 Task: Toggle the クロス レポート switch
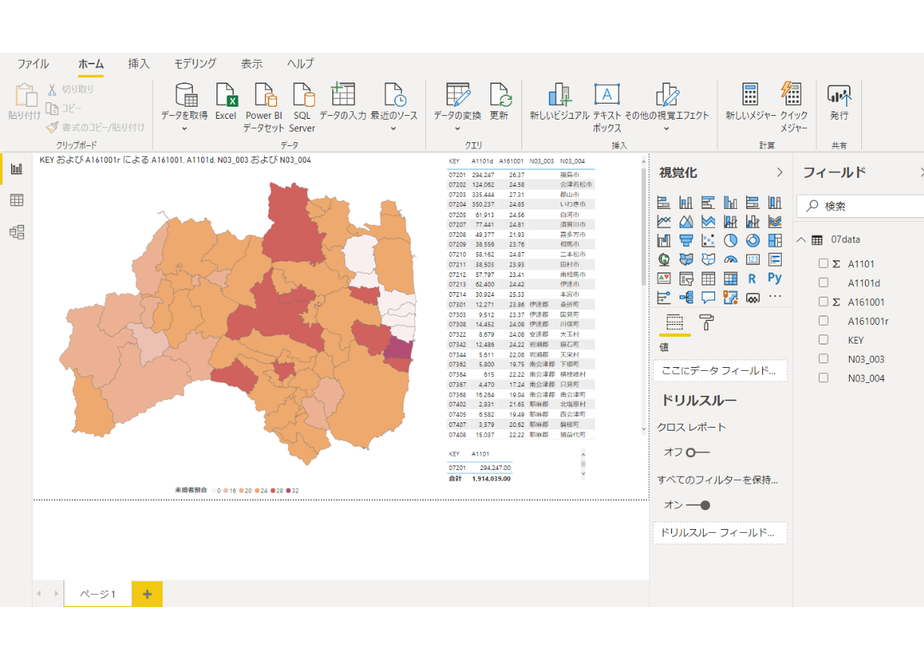[698, 453]
